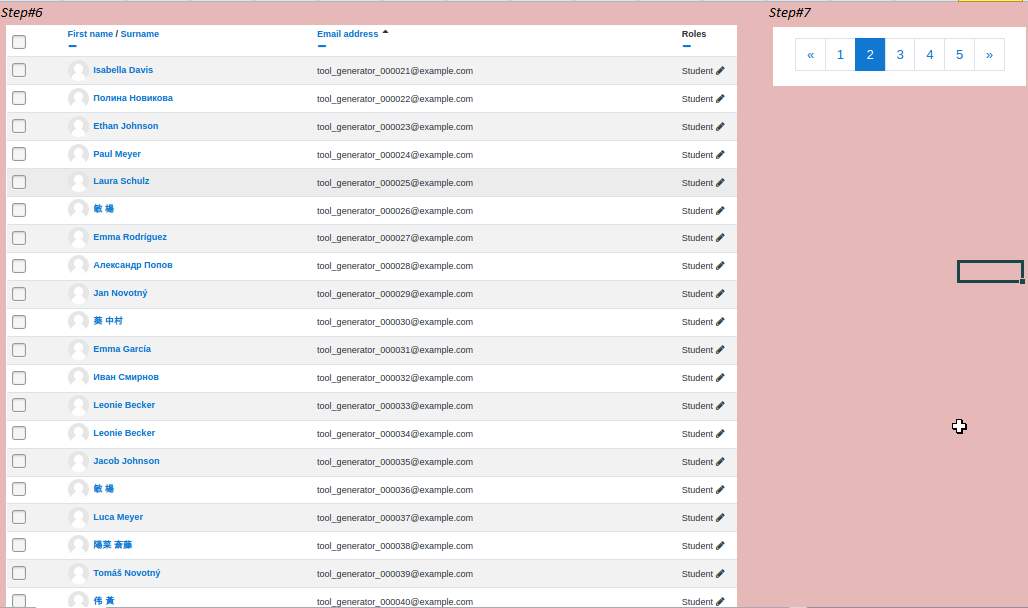1028x608 pixels.
Task: Collapse the First name / Surname column
Action: [x=72, y=46]
